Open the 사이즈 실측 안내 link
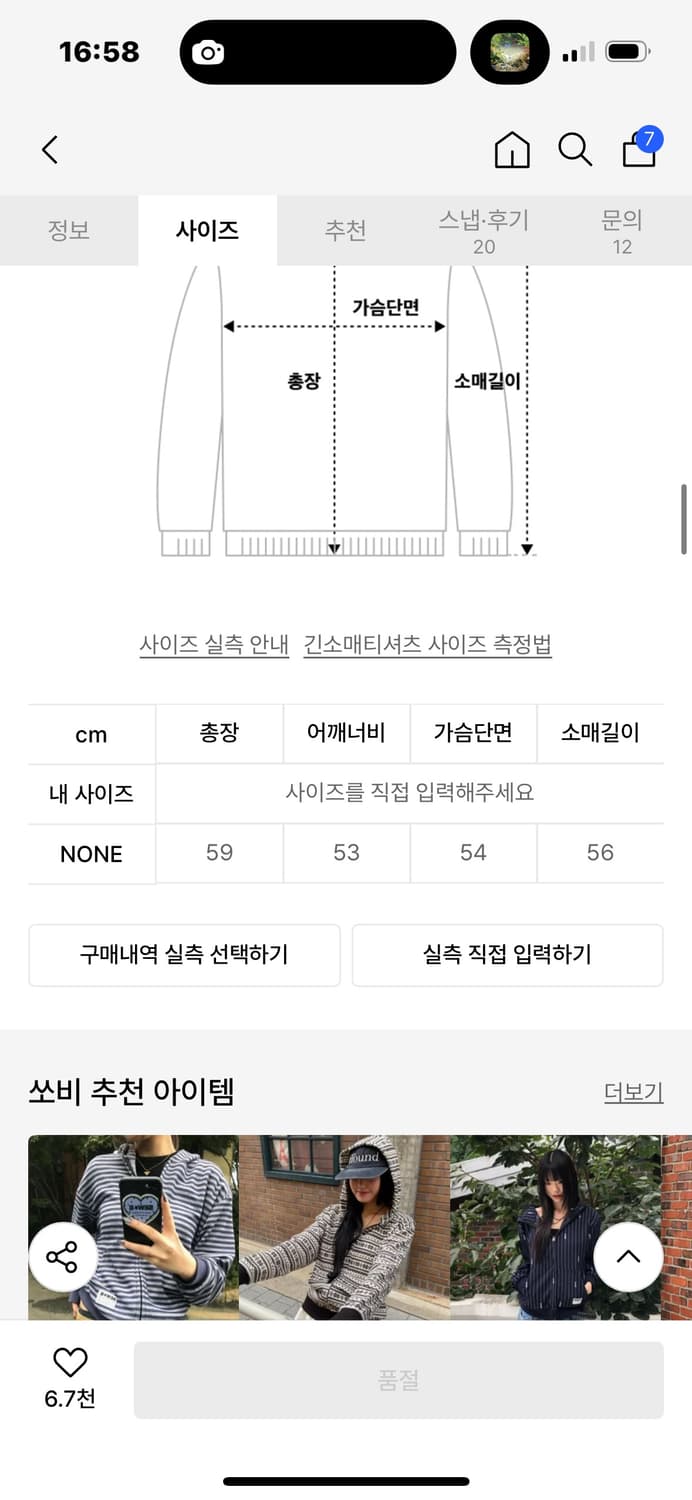This screenshot has height=1500, width=692. pos(216,645)
